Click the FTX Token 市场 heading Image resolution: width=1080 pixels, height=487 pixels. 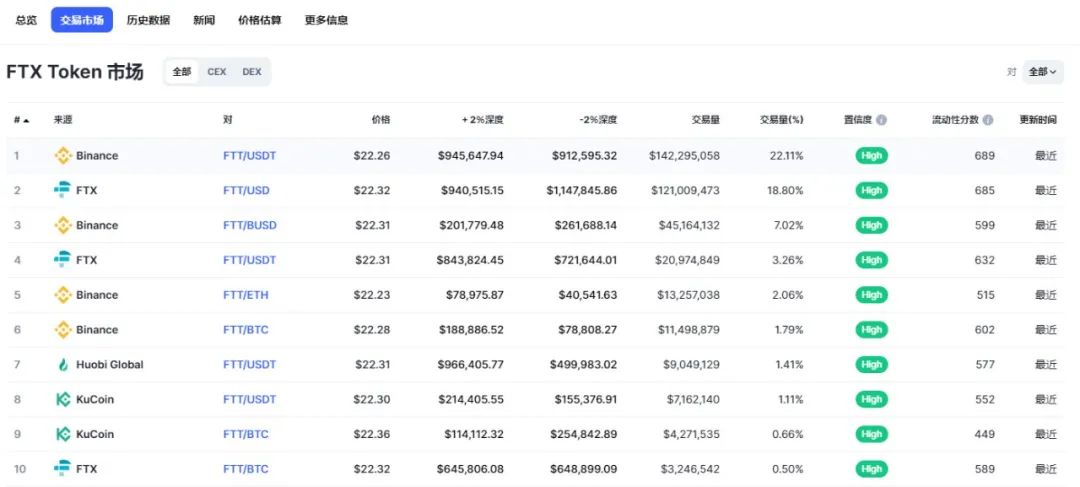tap(75, 72)
